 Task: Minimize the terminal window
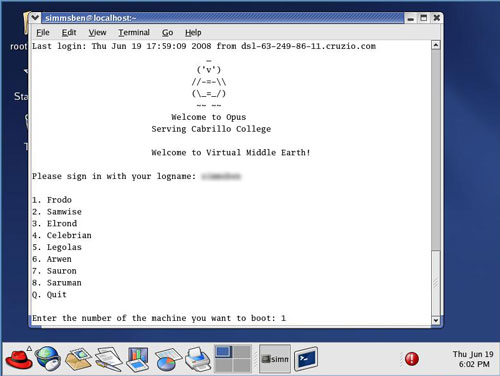tap(411, 18)
